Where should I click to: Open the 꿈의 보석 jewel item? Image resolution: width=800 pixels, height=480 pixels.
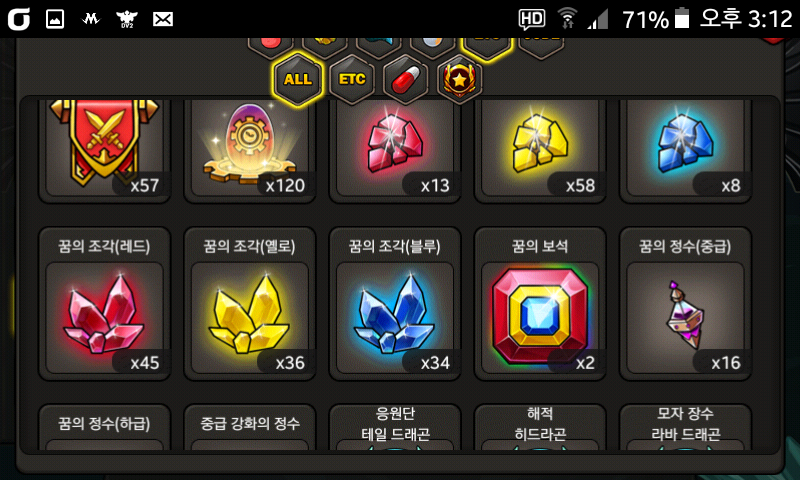[x=540, y=304]
